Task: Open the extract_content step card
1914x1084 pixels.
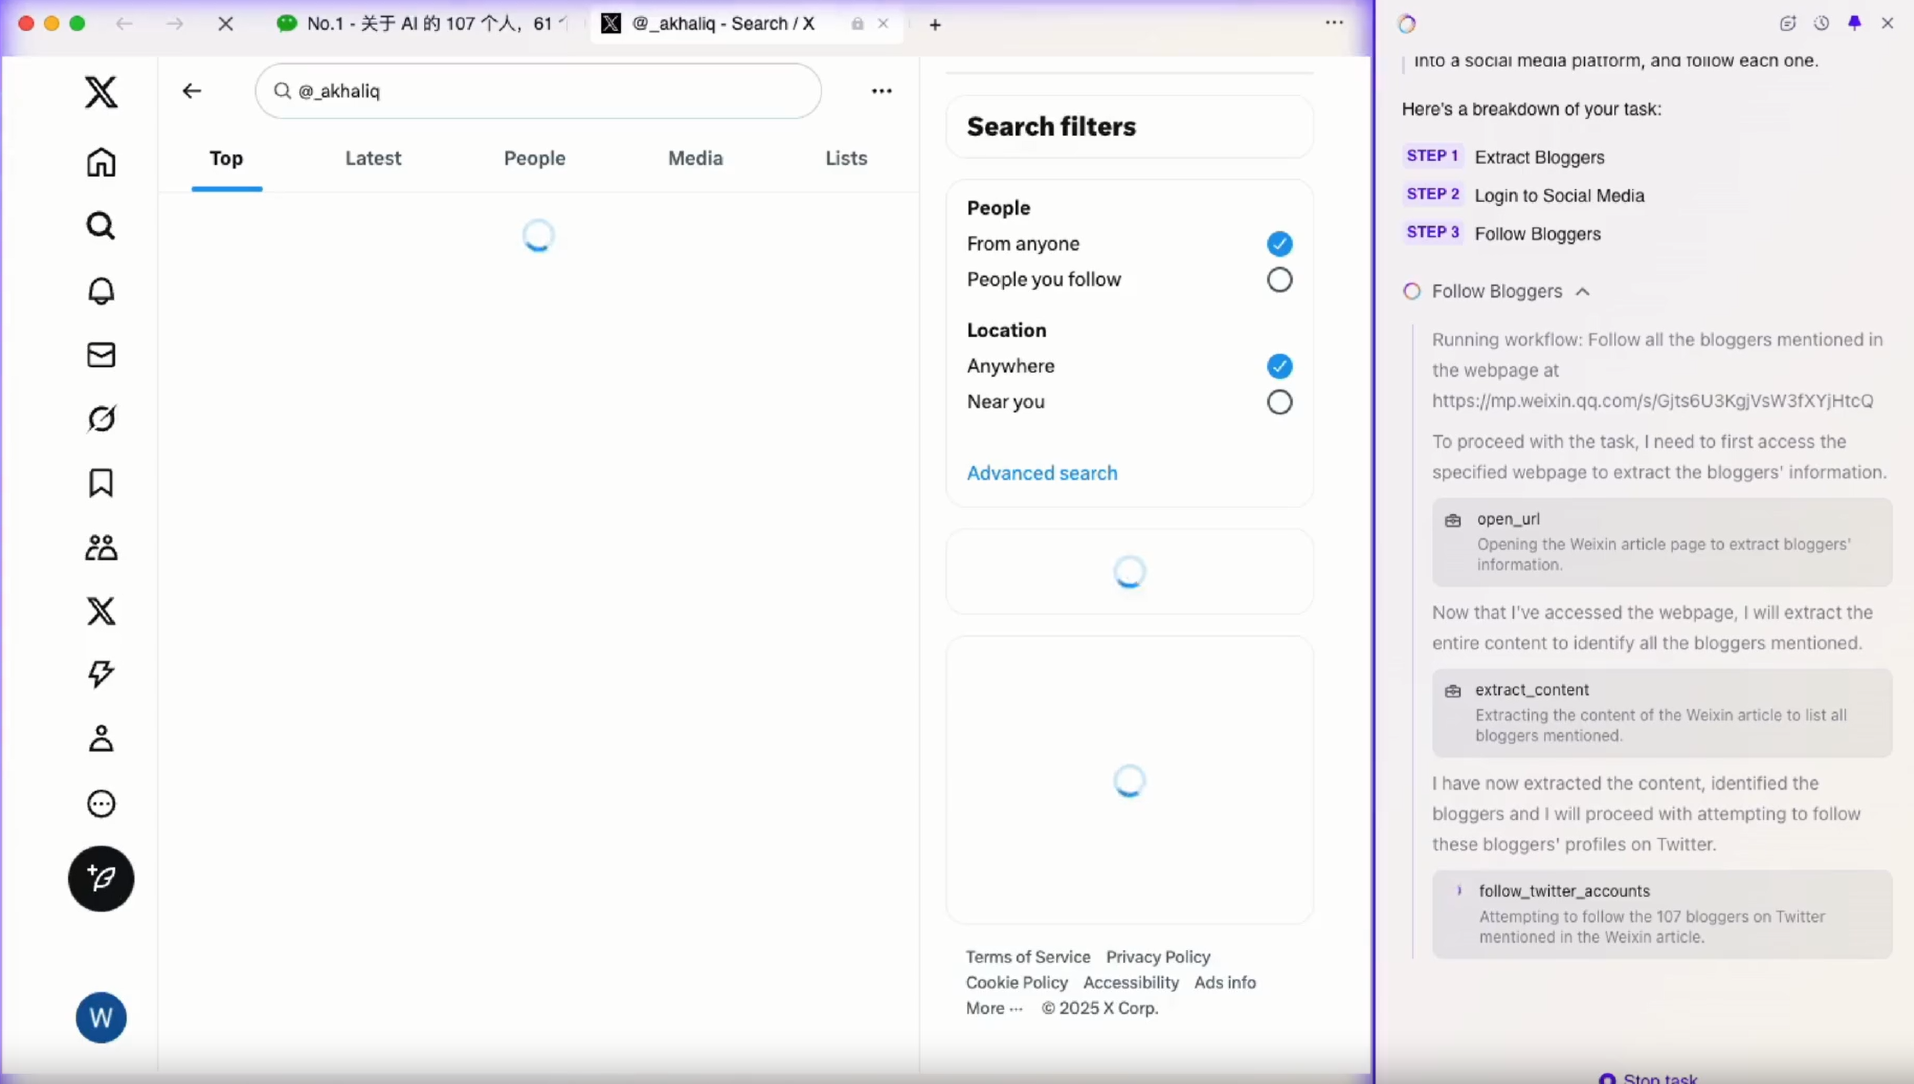Action: tap(1662, 712)
